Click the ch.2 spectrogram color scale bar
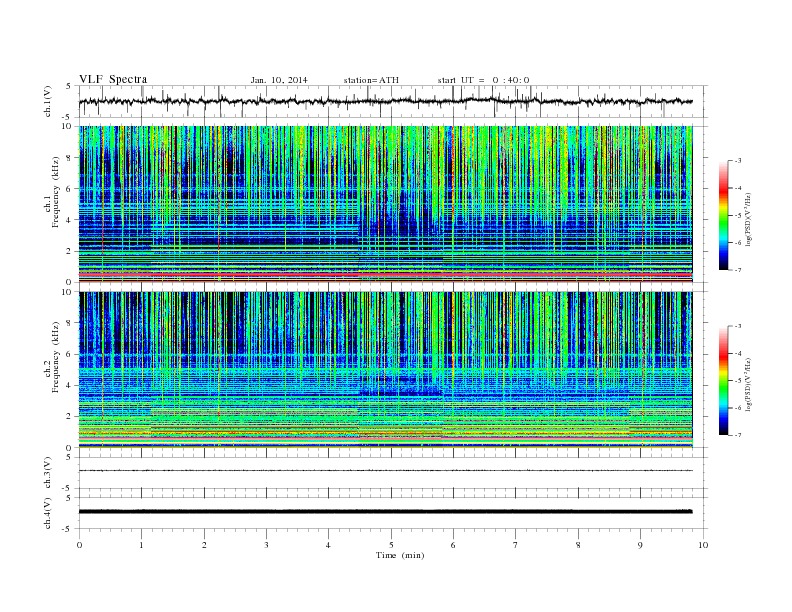 (x=724, y=380)
